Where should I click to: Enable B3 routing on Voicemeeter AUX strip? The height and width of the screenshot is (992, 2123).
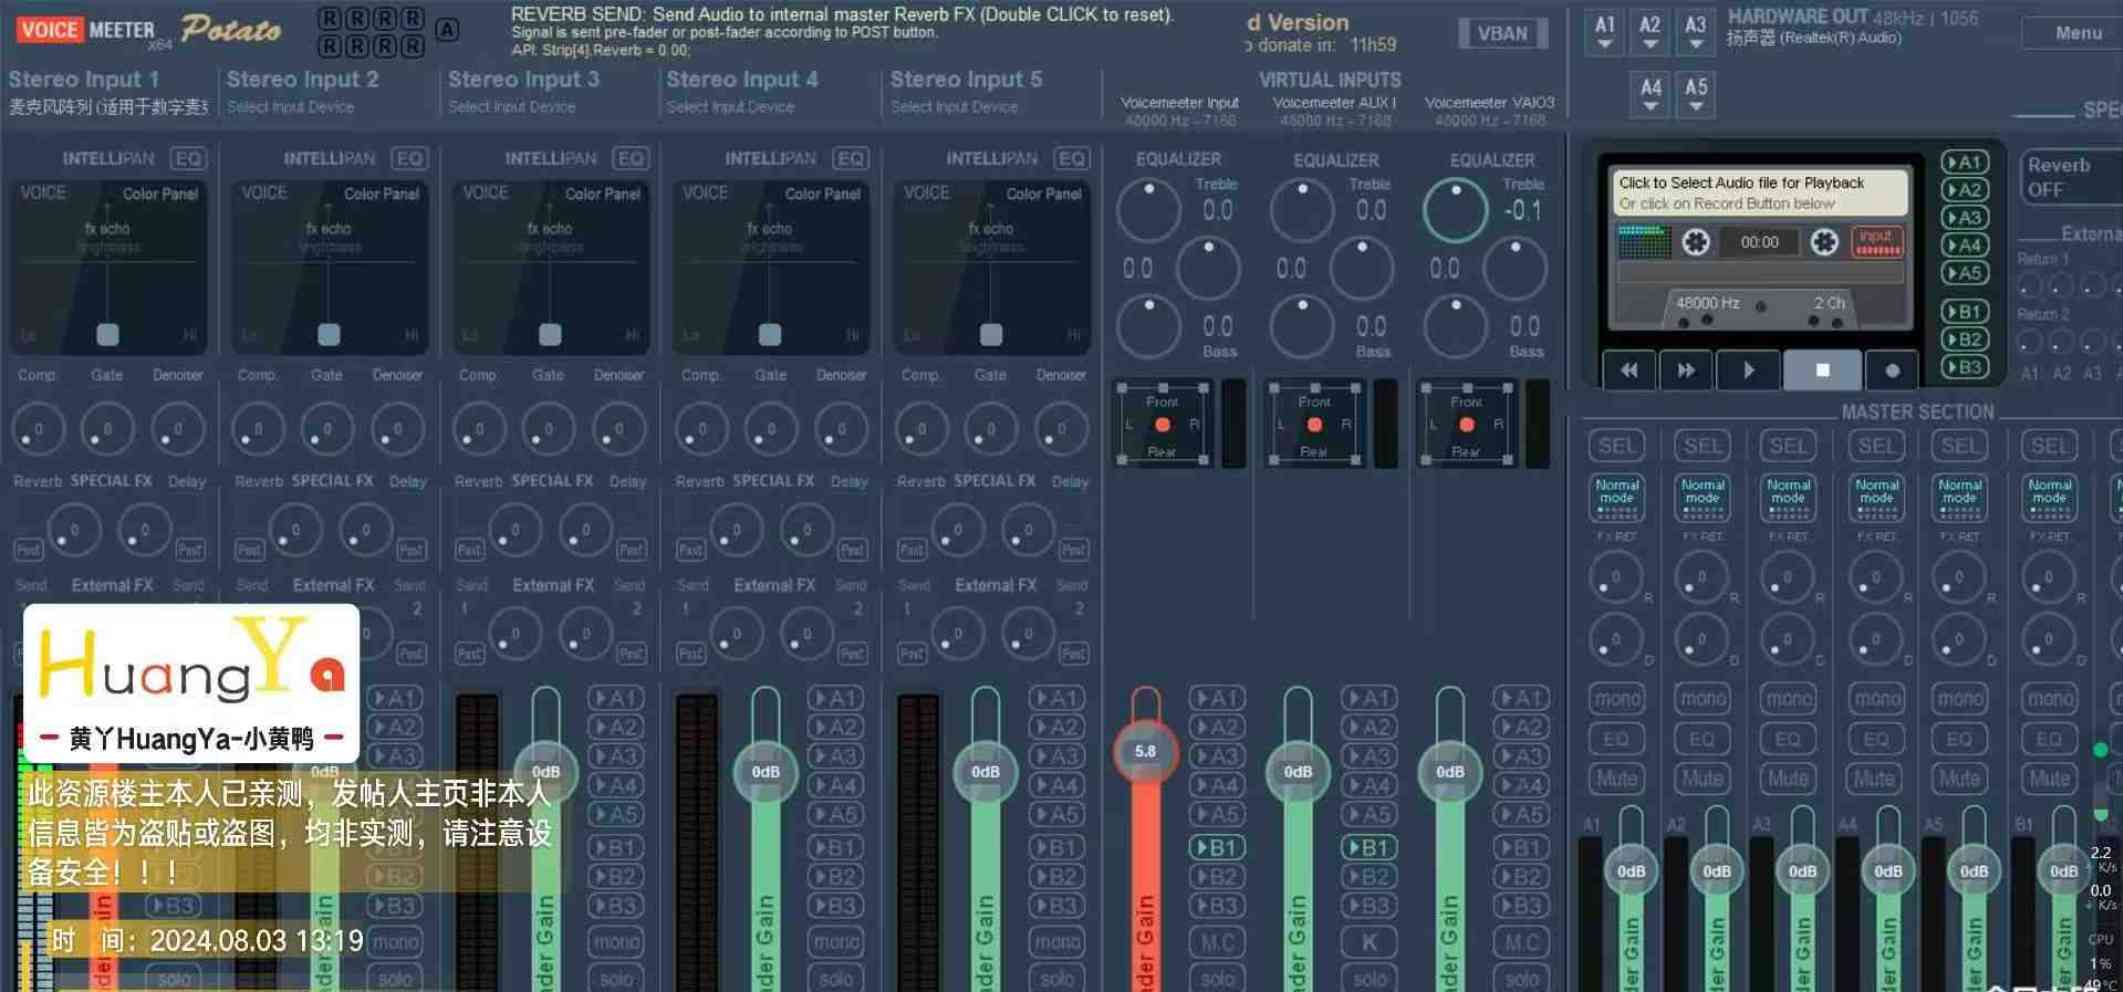(1369, 906)
